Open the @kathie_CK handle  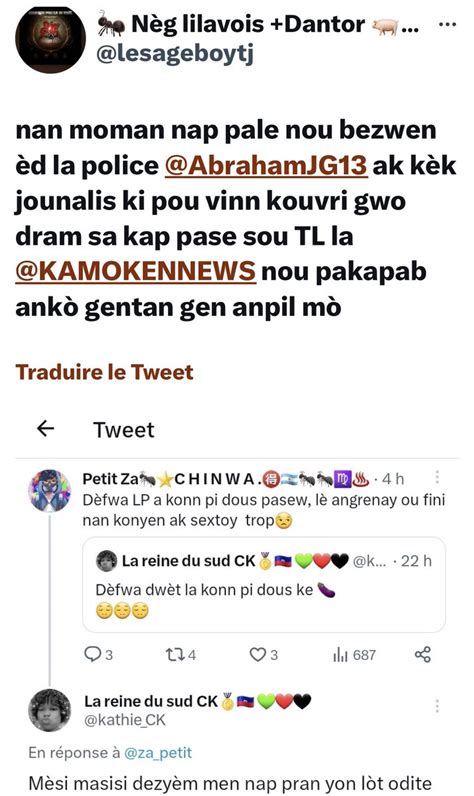[x=125, y=720]
